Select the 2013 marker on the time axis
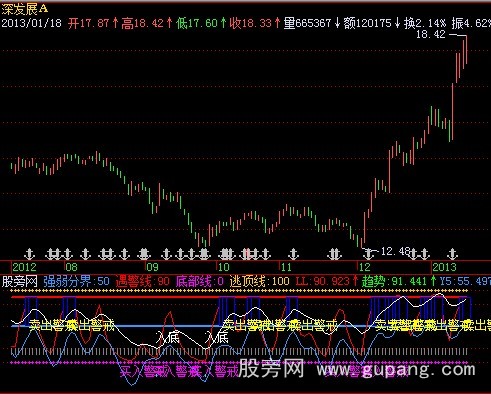 [x=444, y=267]
